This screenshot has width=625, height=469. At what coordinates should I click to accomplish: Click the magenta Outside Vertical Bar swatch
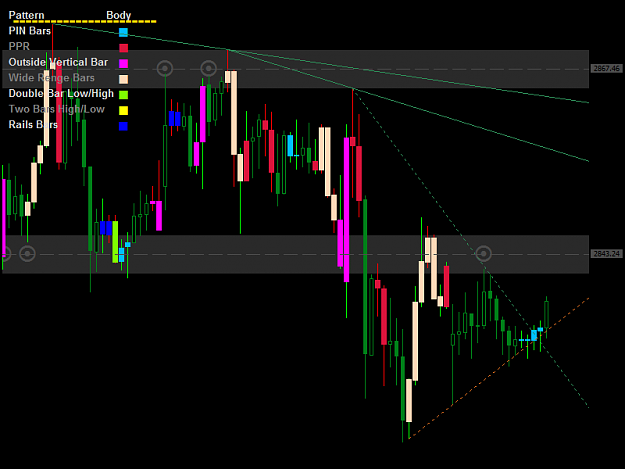point(124,63)
